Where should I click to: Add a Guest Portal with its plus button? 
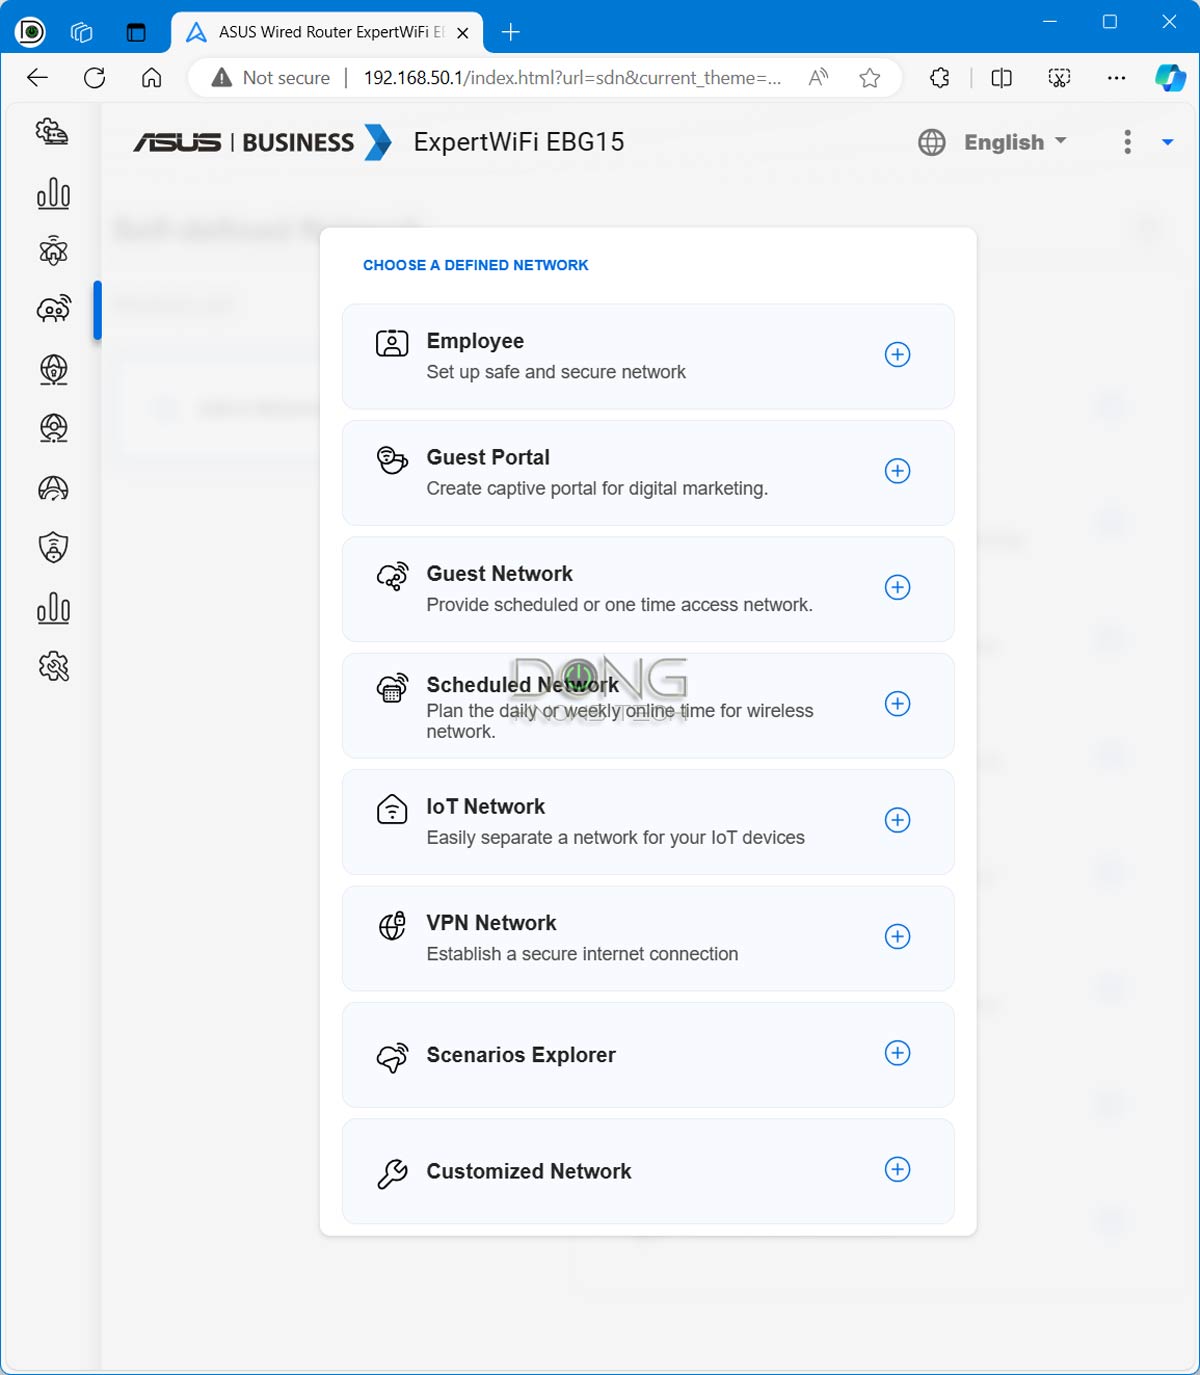(x=898, y=471)
